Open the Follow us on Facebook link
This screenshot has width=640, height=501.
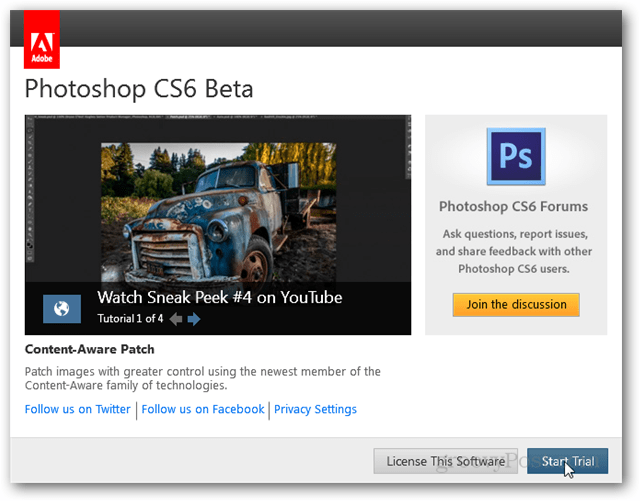tap(203, 409)
